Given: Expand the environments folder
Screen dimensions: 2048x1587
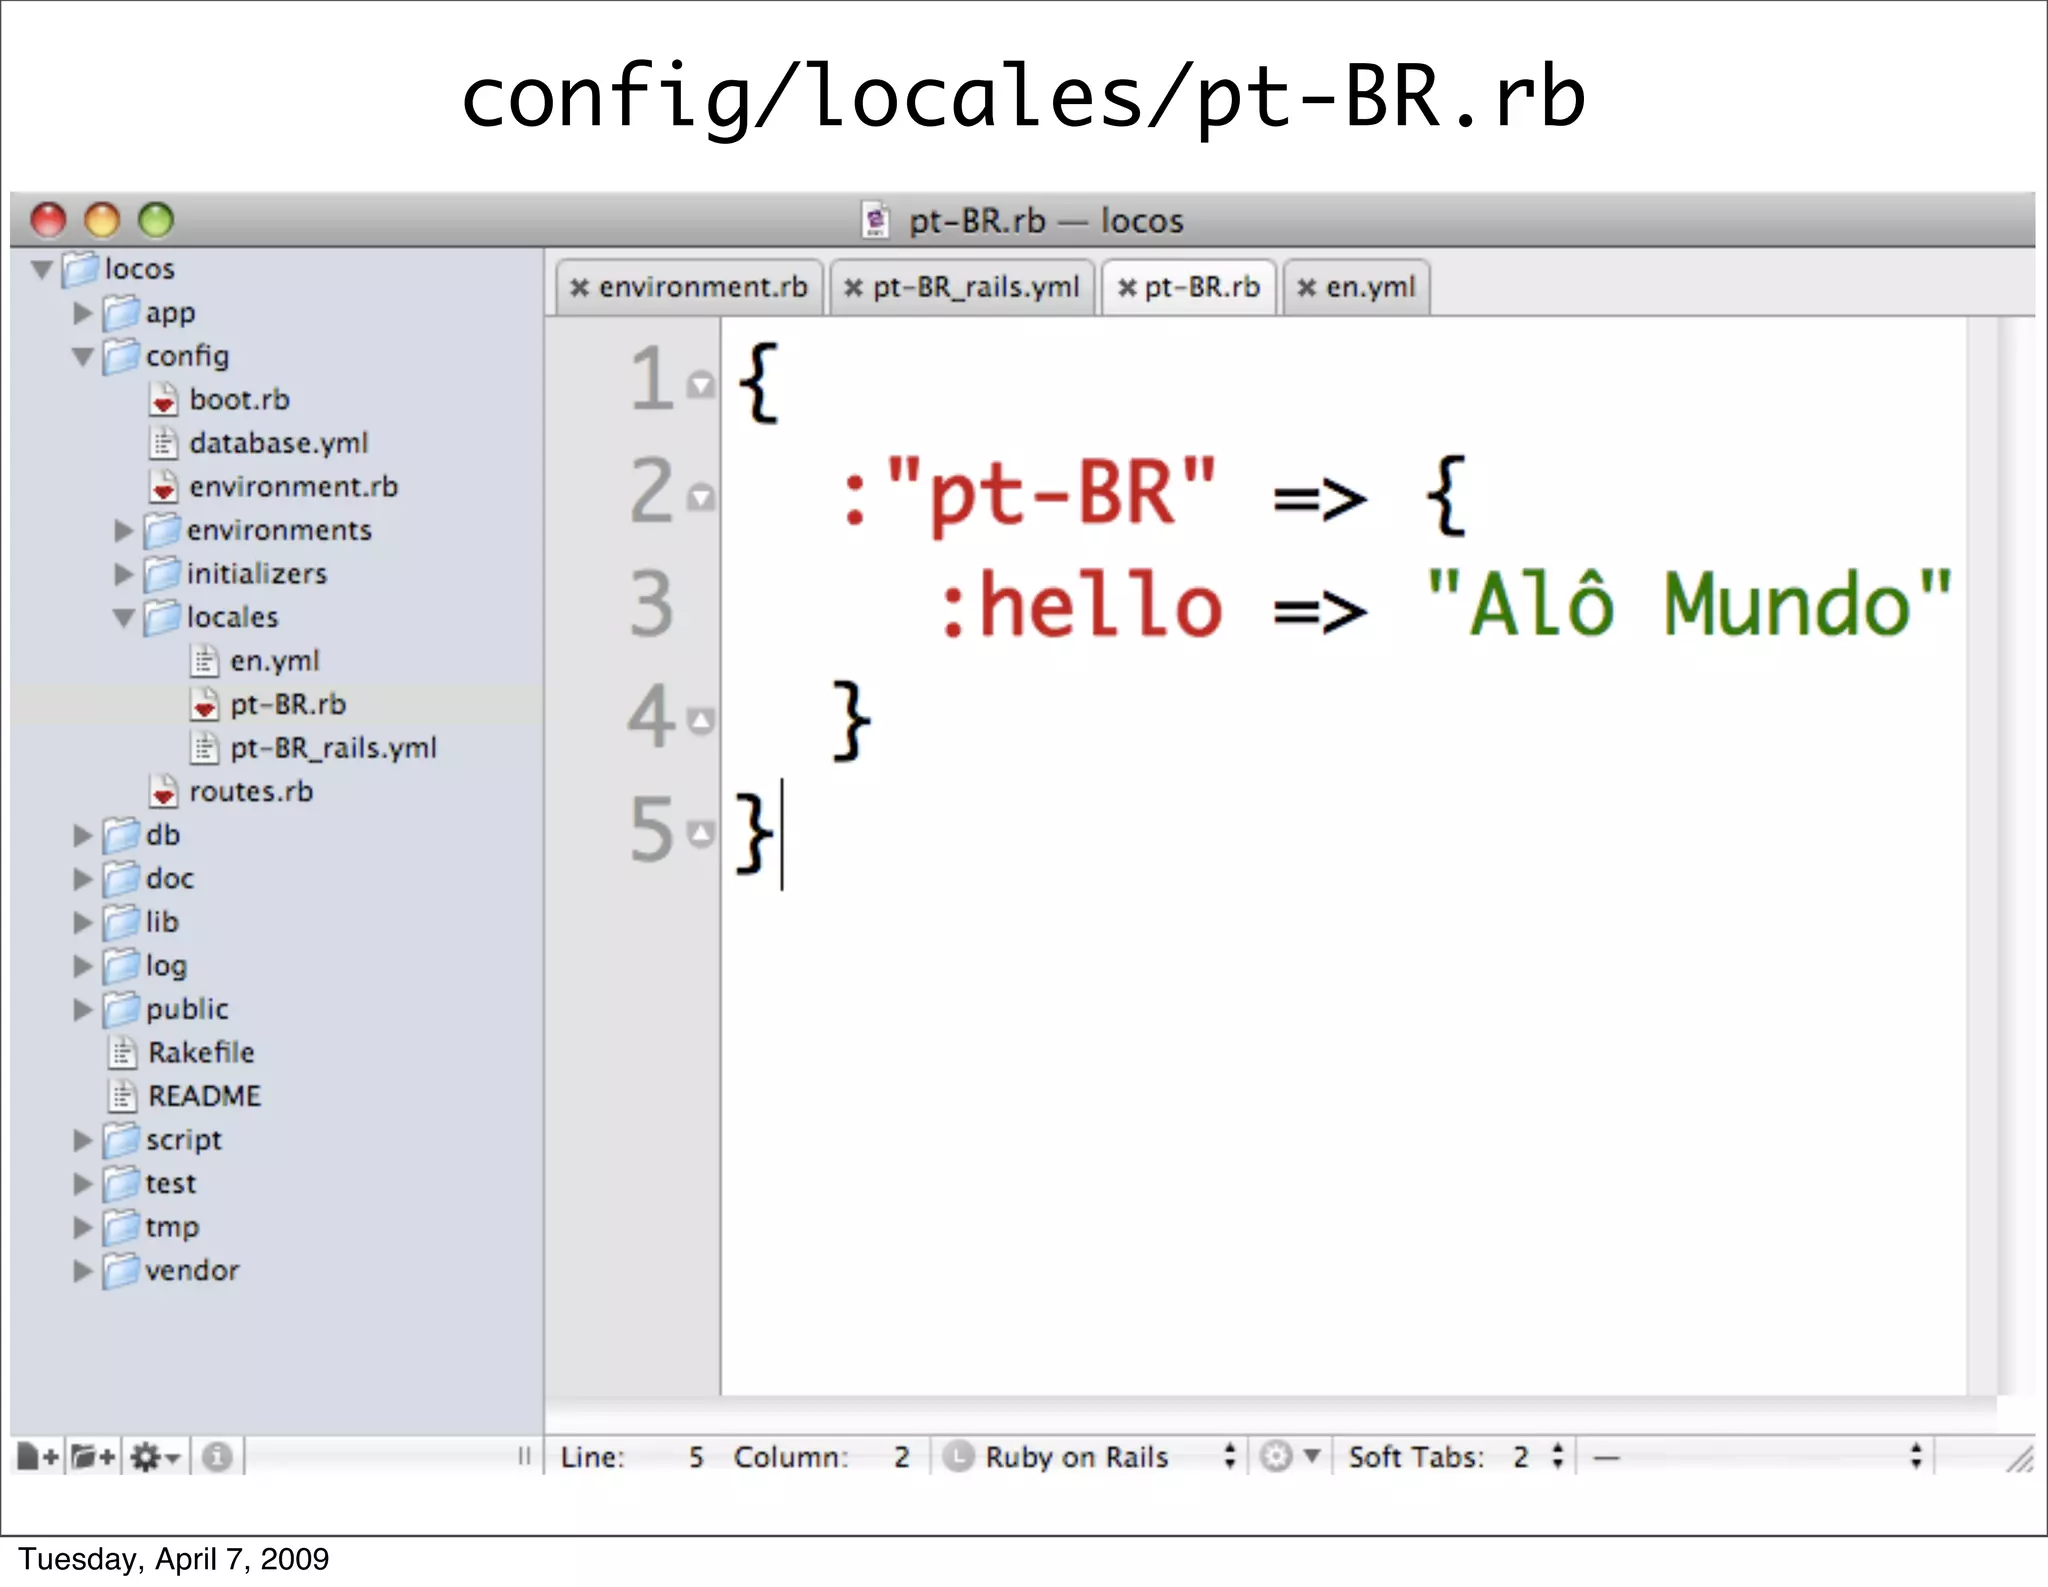Looking at the screenshot, I should (123, 530).
